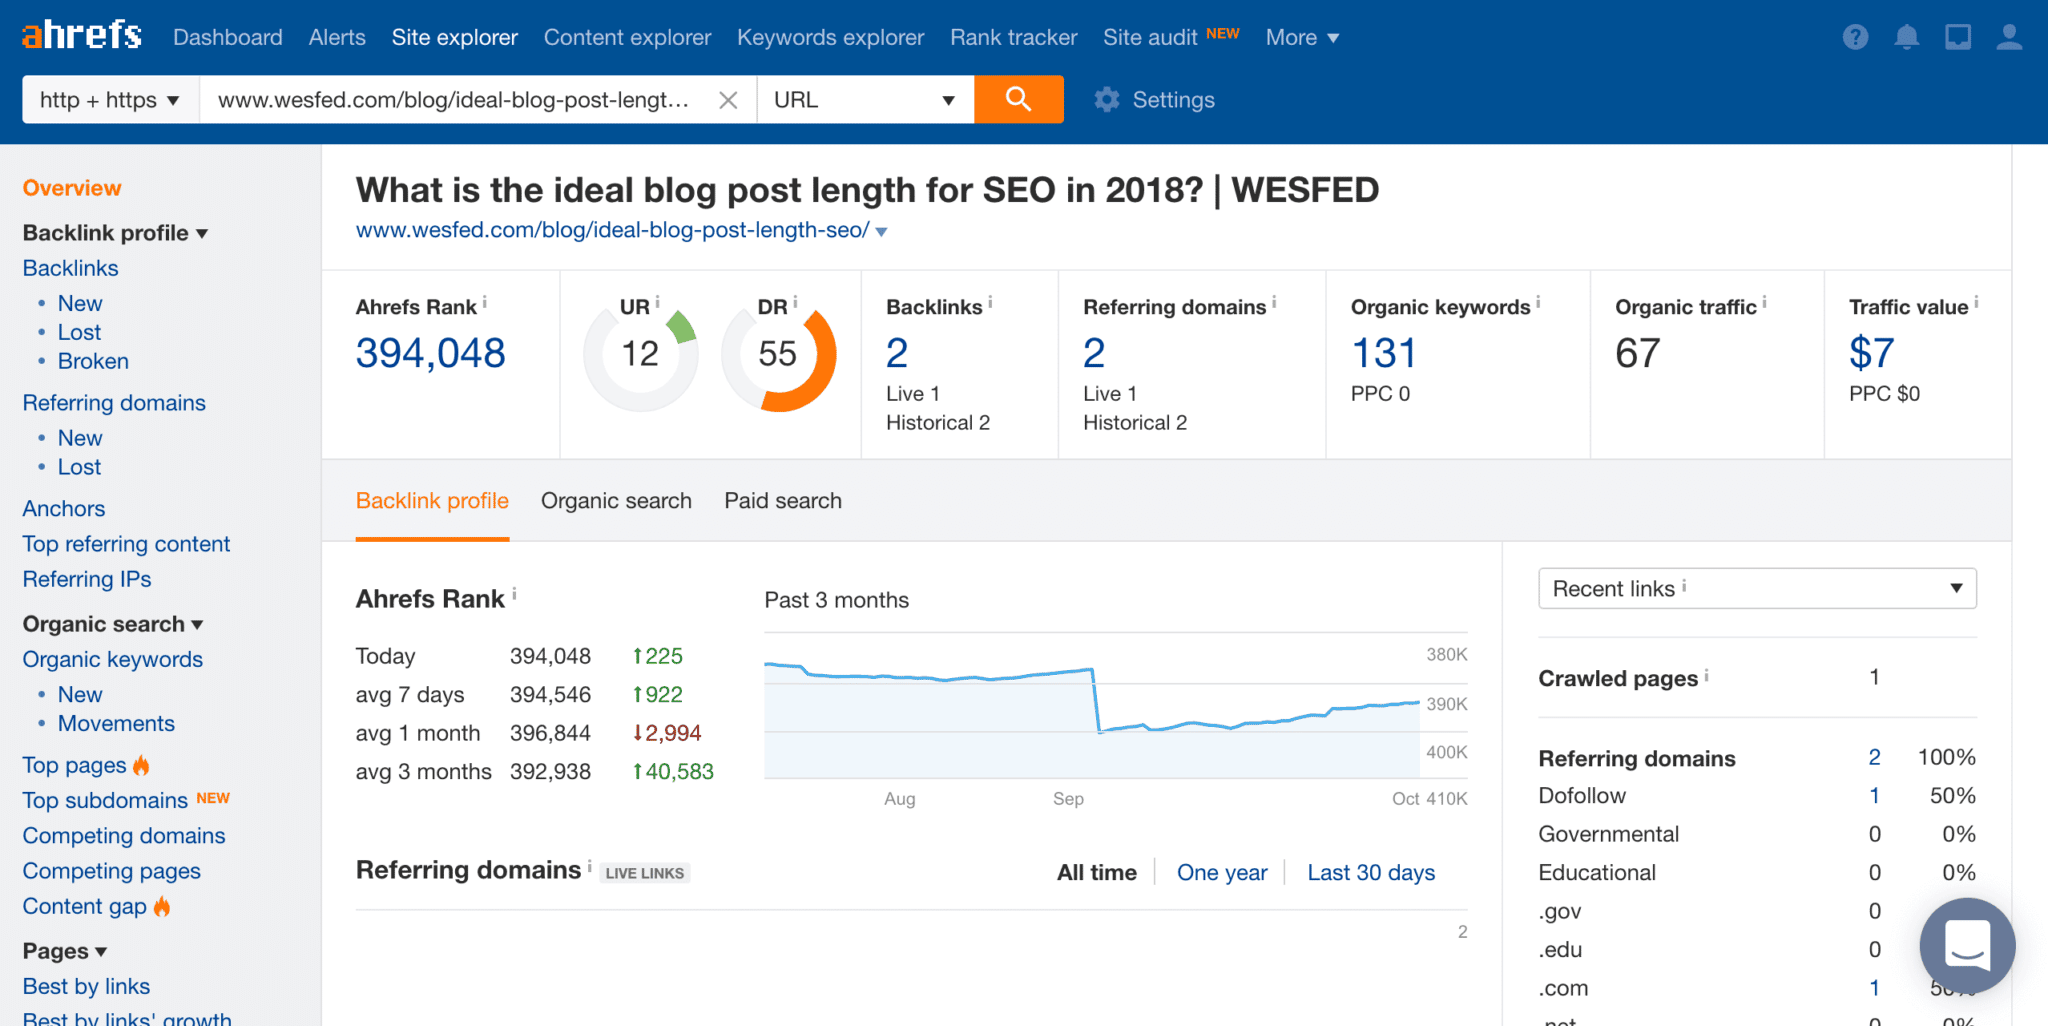The image size is (2048, 1026).
Task: Click the Overview sidebar item
Action: click(x=72, y=188)
